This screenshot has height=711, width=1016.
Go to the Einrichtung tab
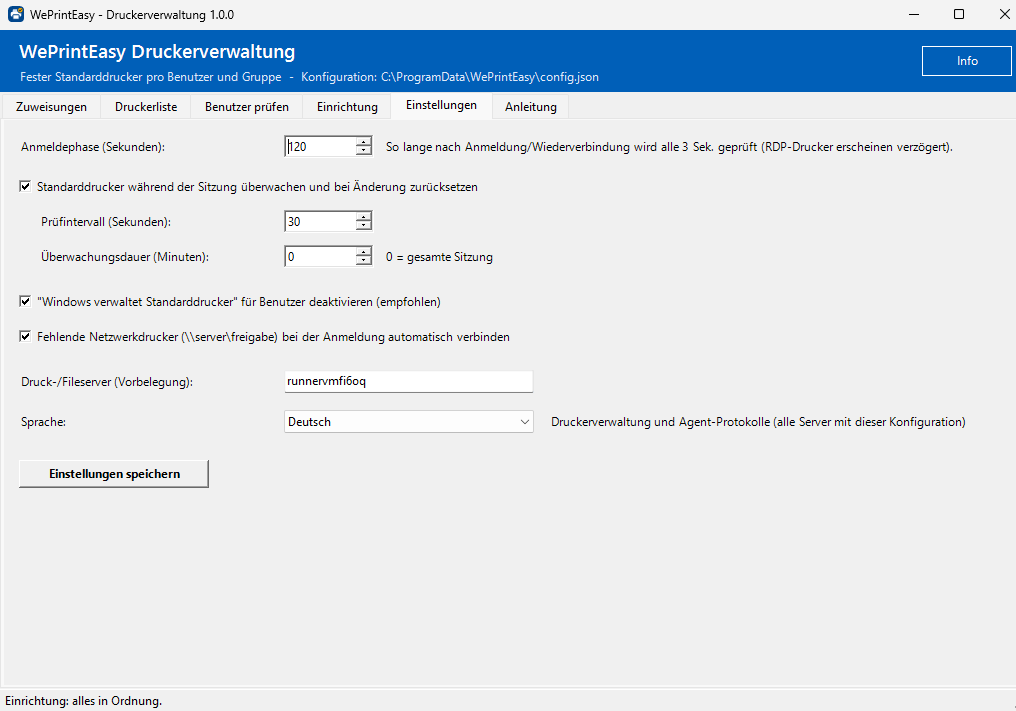(347, 107)
